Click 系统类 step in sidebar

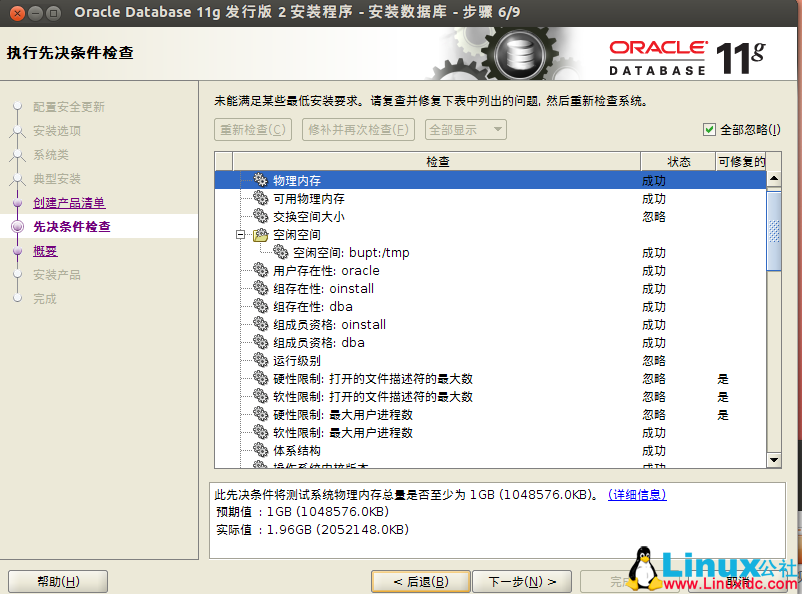(x=51, y=155)
